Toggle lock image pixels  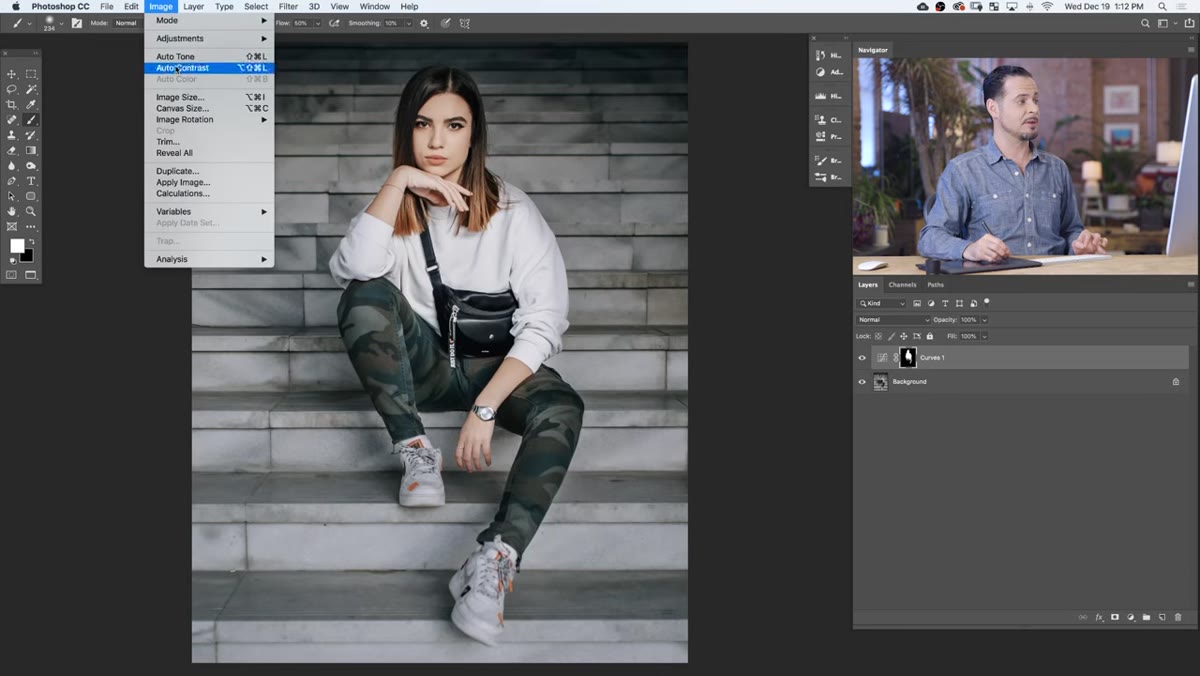[x=892, y=336]
